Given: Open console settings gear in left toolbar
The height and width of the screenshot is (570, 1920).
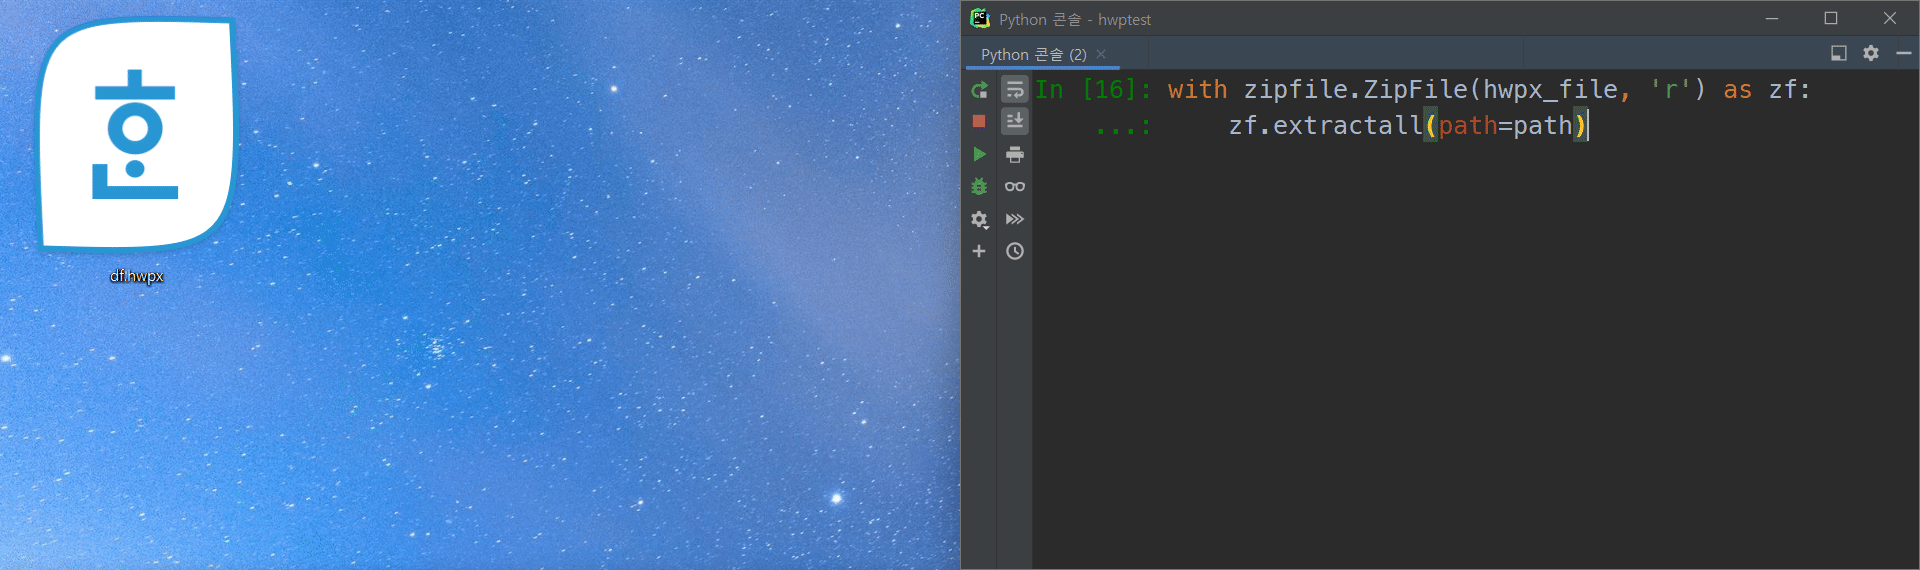Looking at the screenshot, I should pos(979,219).
